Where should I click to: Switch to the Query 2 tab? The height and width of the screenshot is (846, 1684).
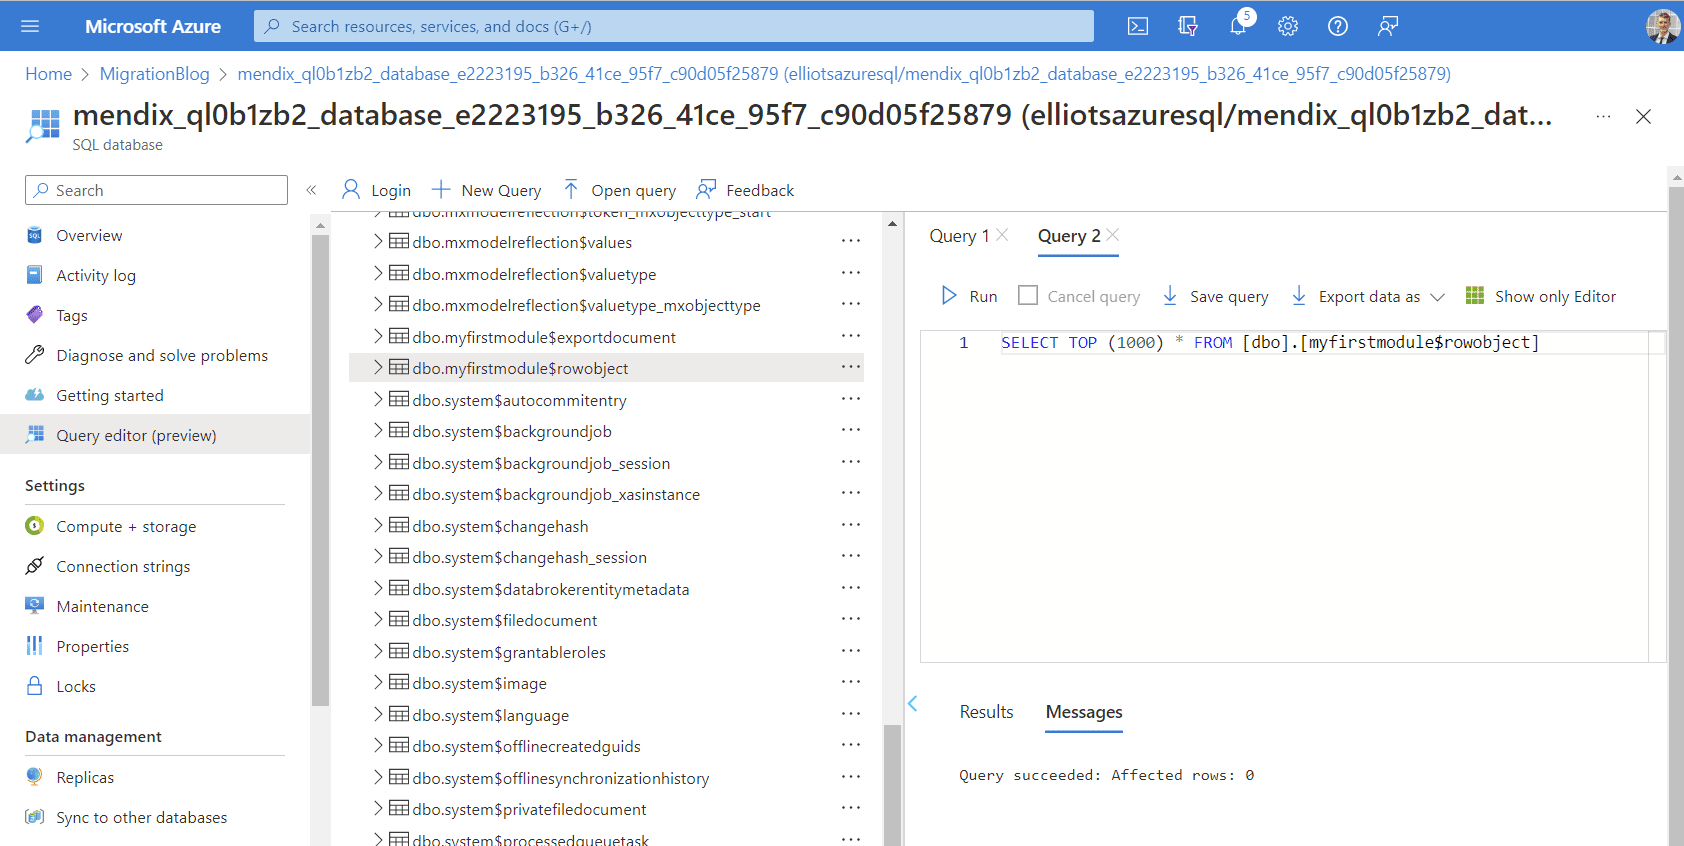tap(1069, 236)
